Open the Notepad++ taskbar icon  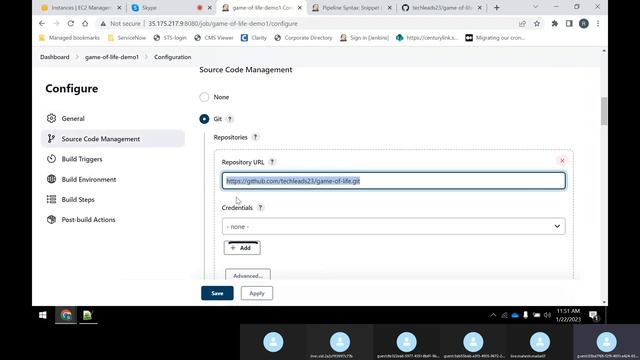pyautogui.click(x=87, y=315)
